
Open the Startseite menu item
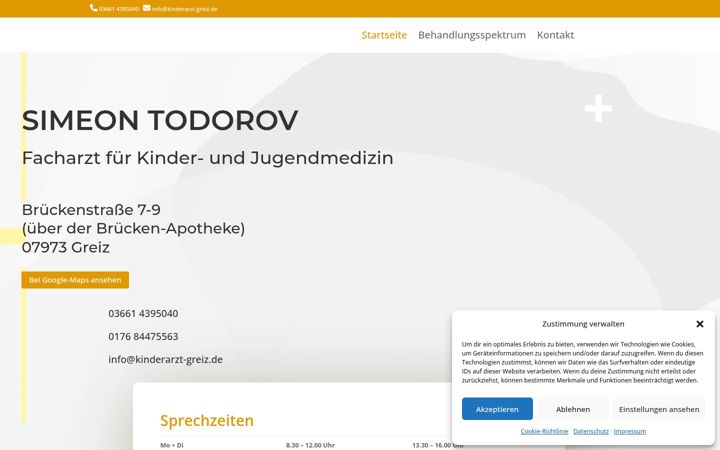pyautogui.click(x=384, y=35)
